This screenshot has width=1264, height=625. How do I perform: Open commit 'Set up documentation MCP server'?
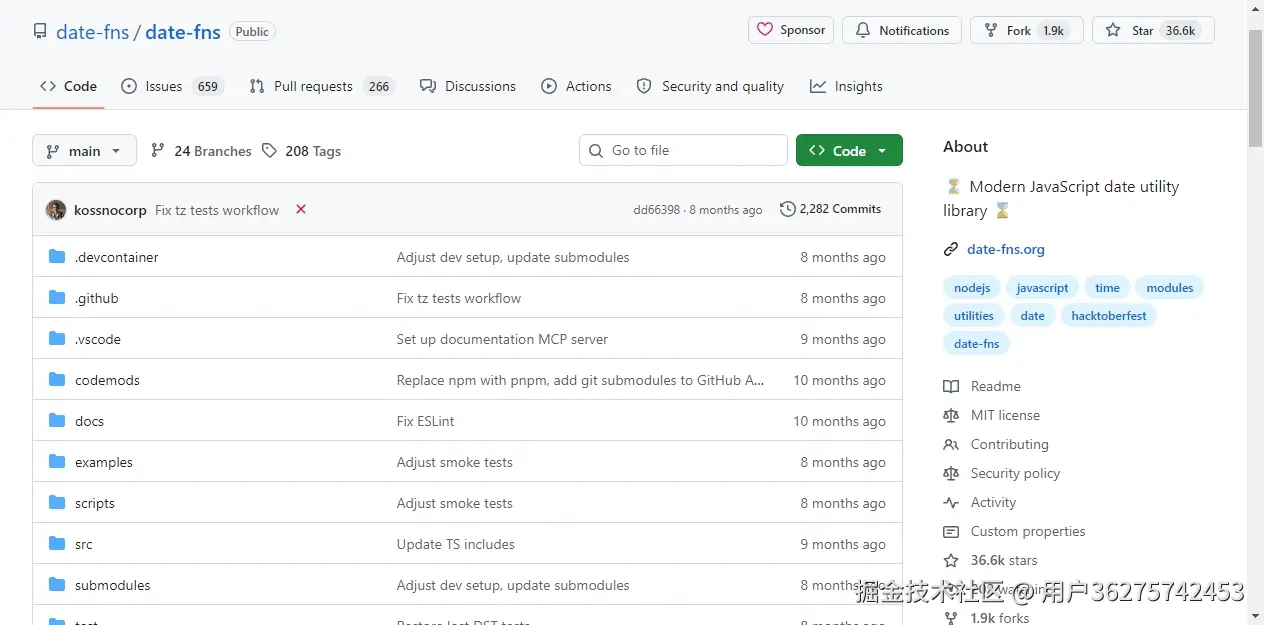(502, 339)
